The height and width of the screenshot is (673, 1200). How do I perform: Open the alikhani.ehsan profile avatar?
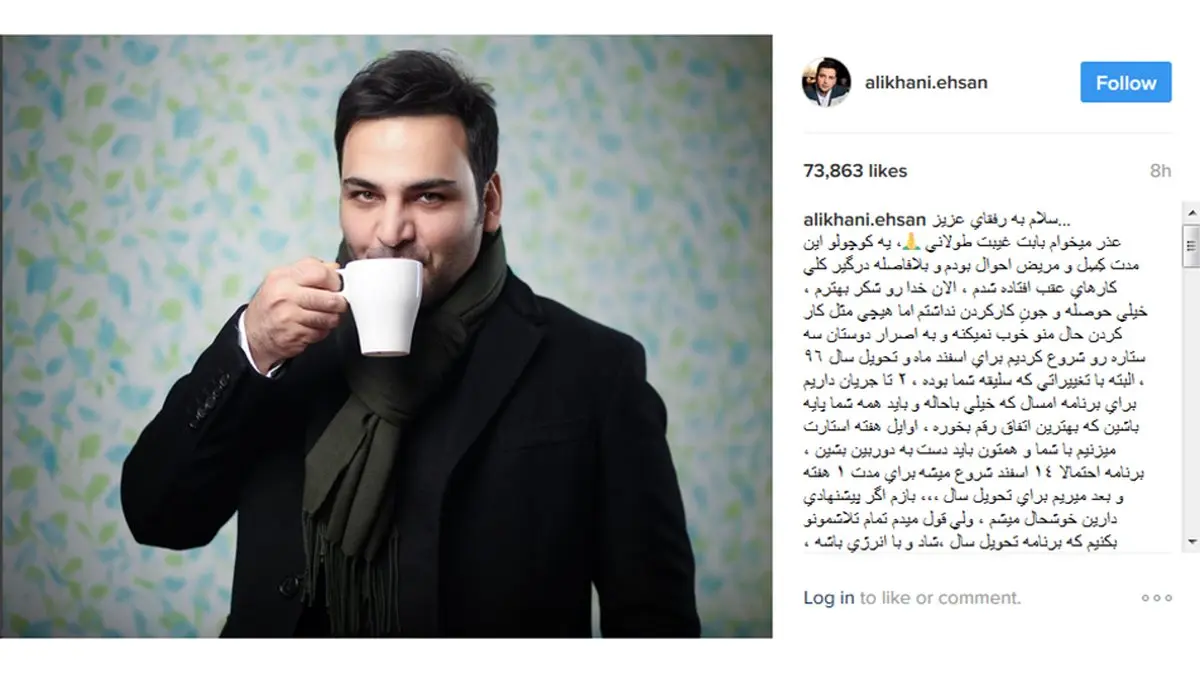pos(826,82)
